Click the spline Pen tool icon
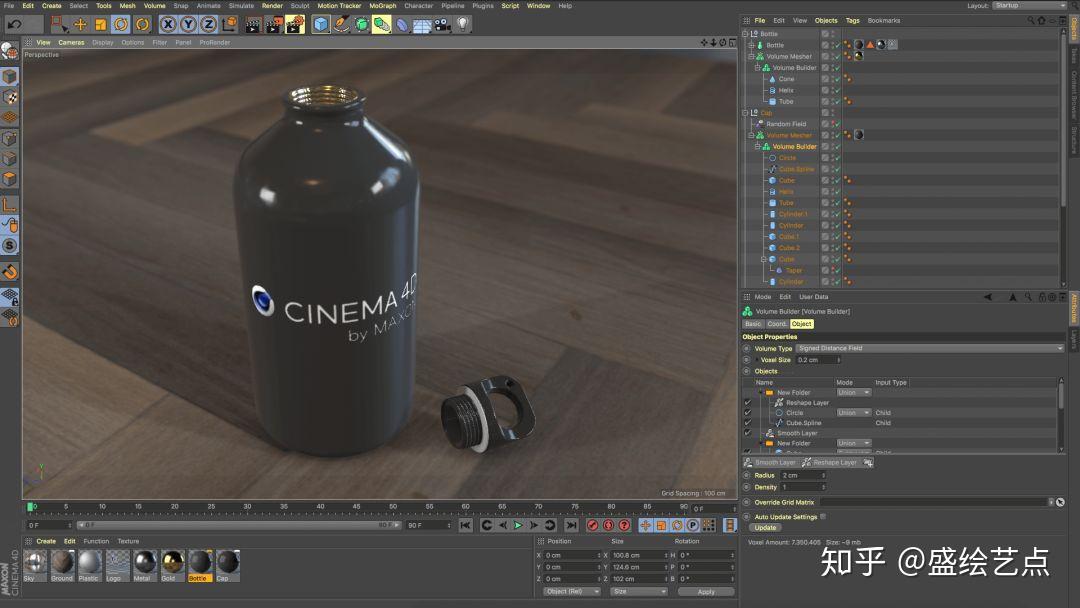This screenshot has height=608, width=1080. coord(342,25)
